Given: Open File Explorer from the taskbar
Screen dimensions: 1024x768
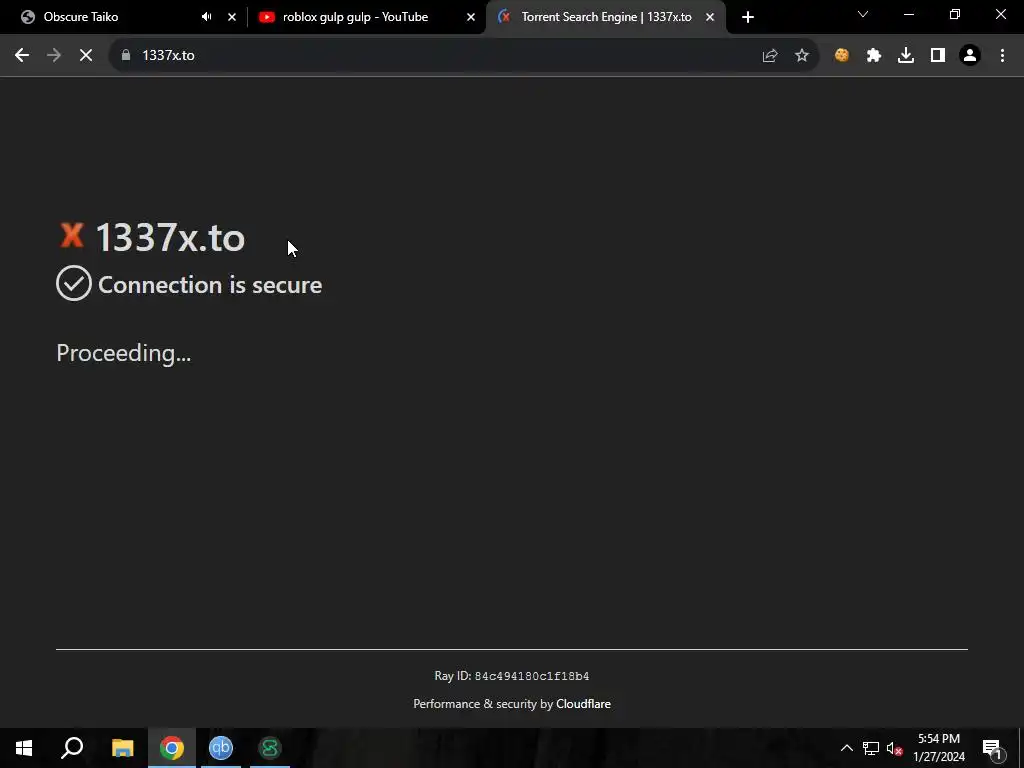Looking at the screenshot, I should pyautogui.click(x=122, y=748).
